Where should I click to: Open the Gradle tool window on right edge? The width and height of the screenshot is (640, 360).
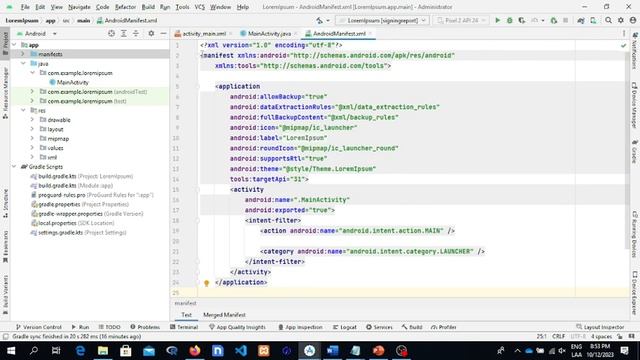[635, 152]
